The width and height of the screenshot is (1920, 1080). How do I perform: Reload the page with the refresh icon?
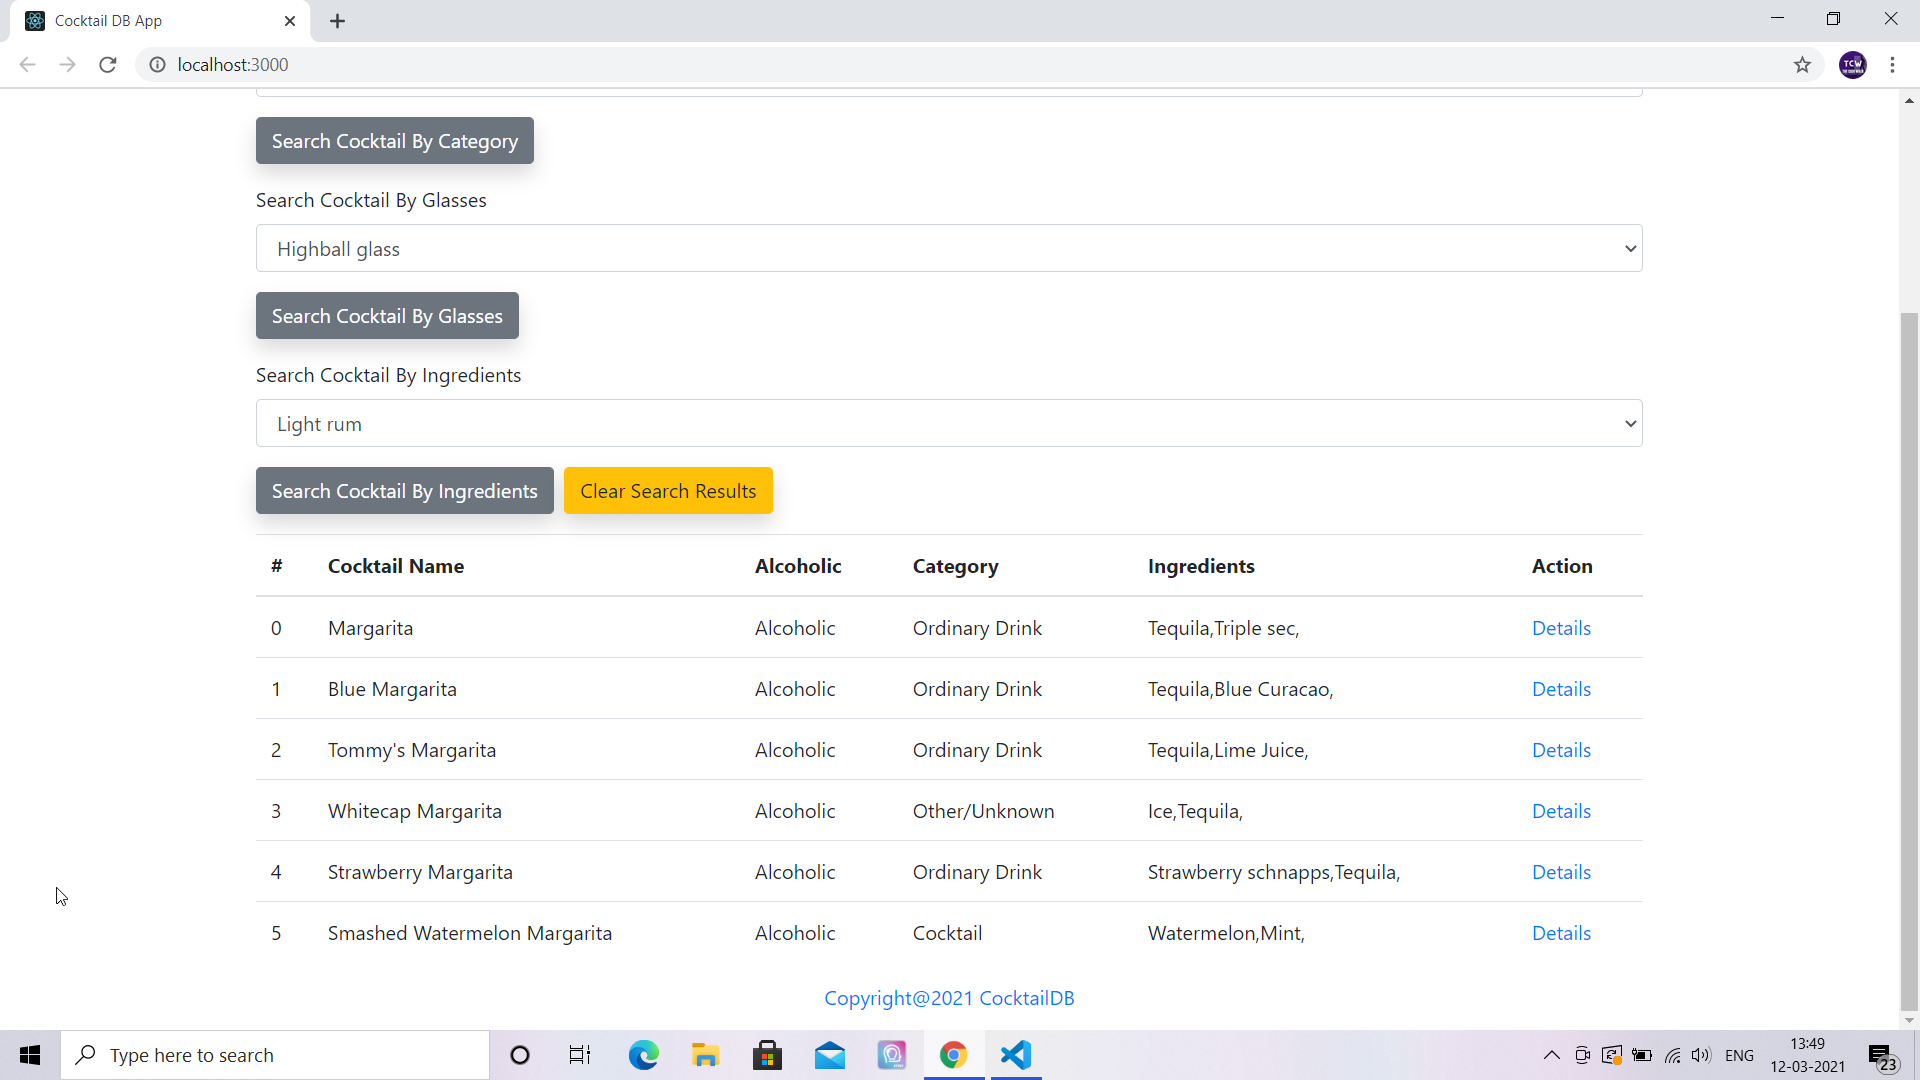(x=108, y=65)
